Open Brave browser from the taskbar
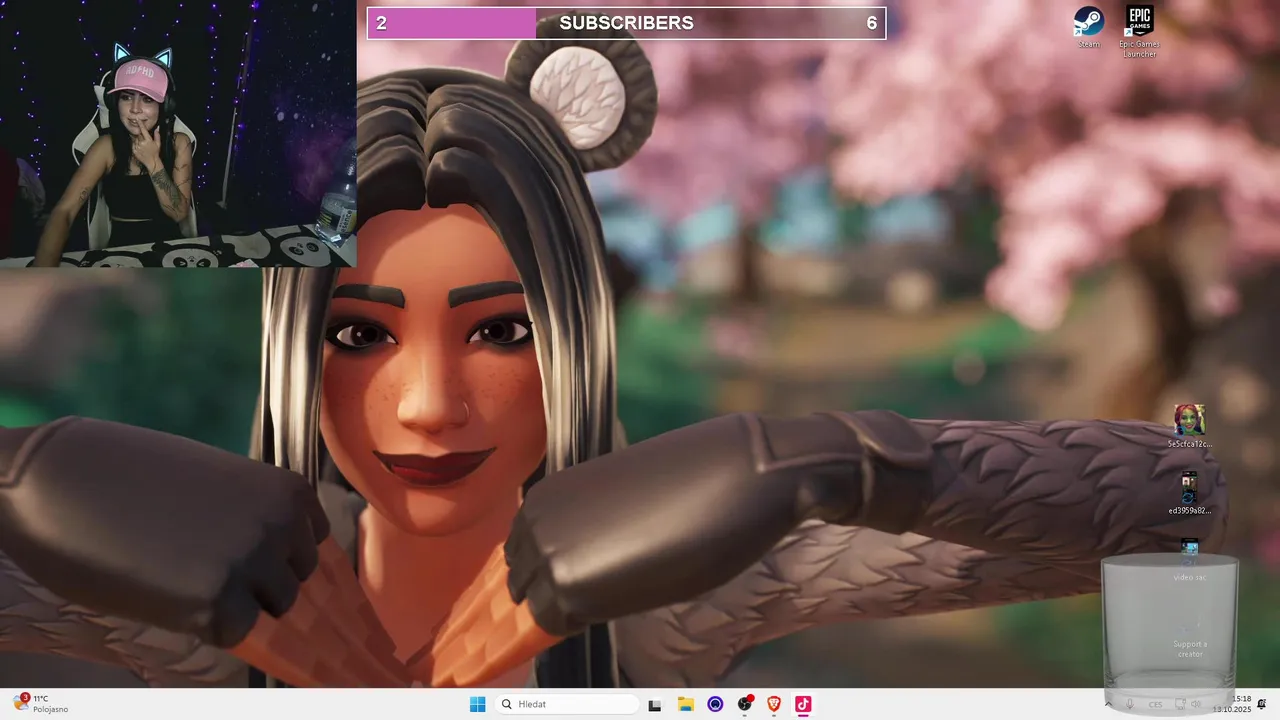 [774, 704]
